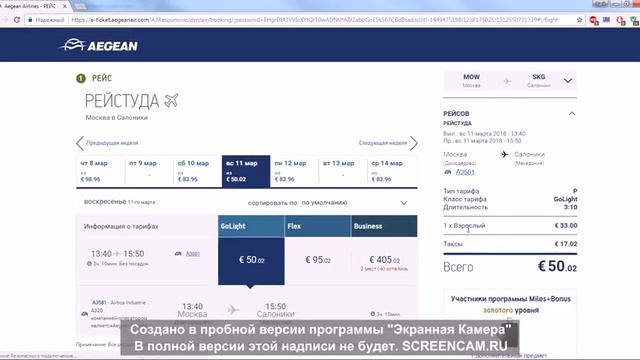This screenshot has width=640, height=360.
Task: Select date tab чт 8 мар
Action: (100, 171)
